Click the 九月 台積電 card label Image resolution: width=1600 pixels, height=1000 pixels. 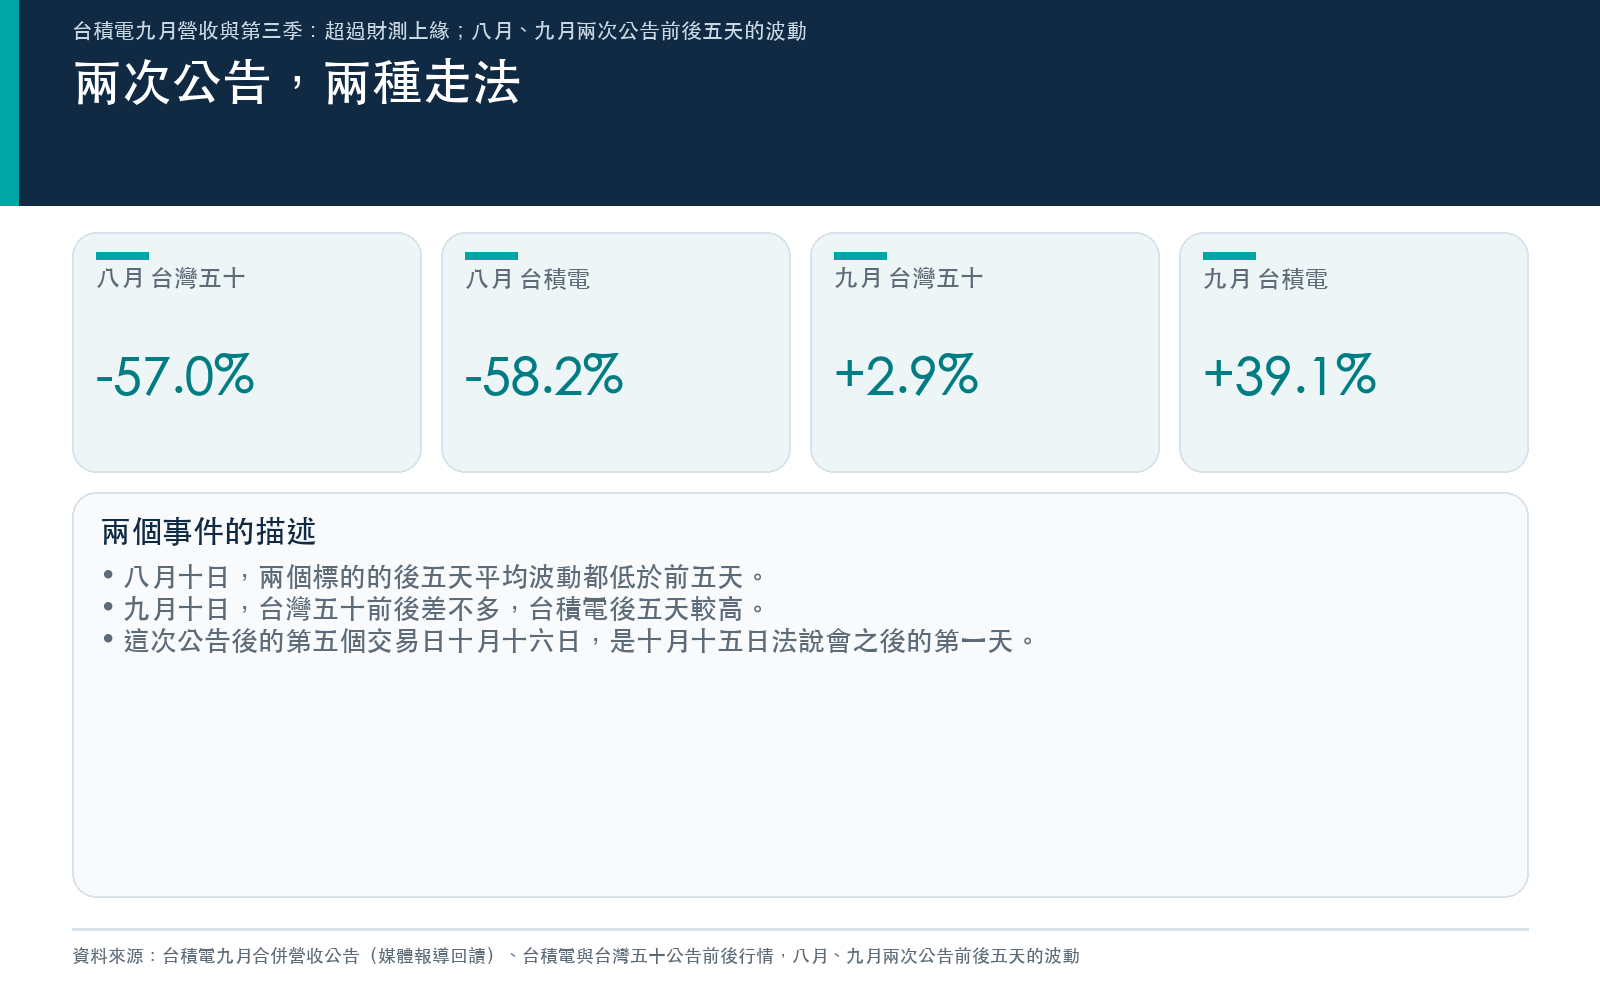[x=1266, y=279]
